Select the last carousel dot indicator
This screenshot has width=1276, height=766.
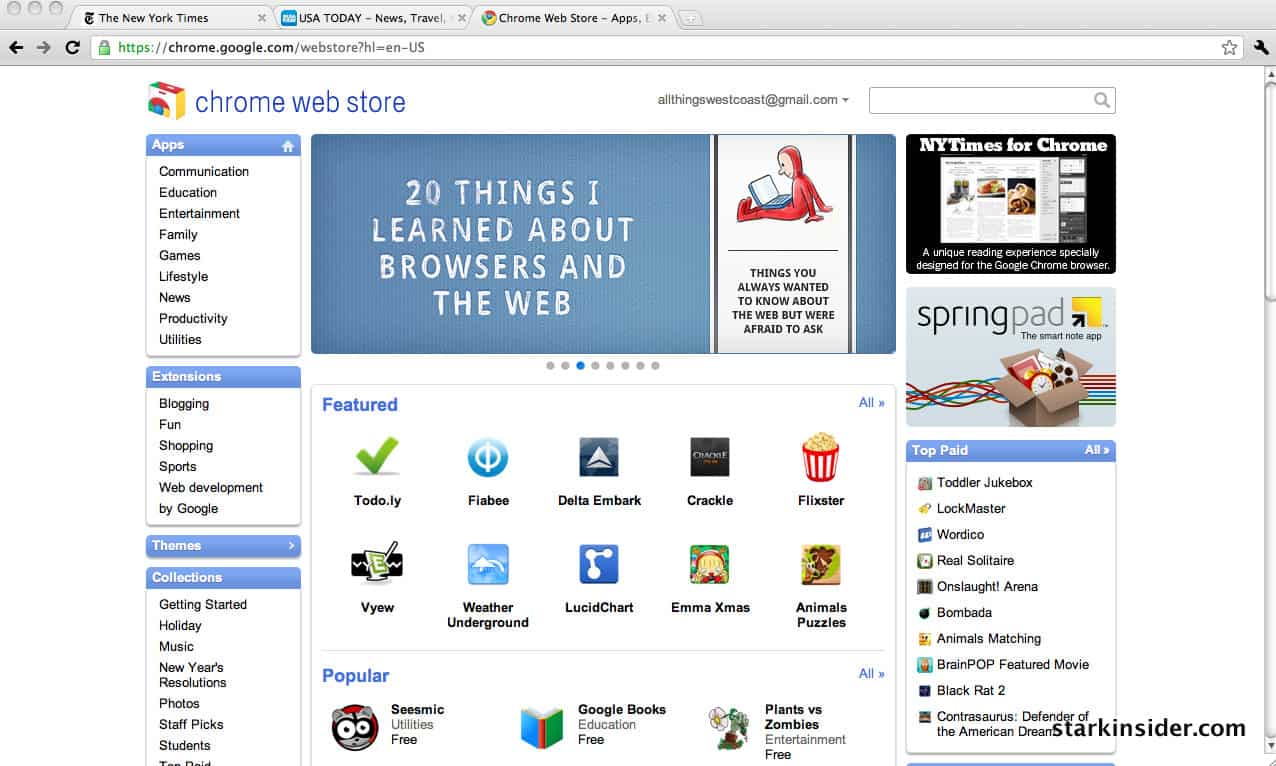pos(655,366)
